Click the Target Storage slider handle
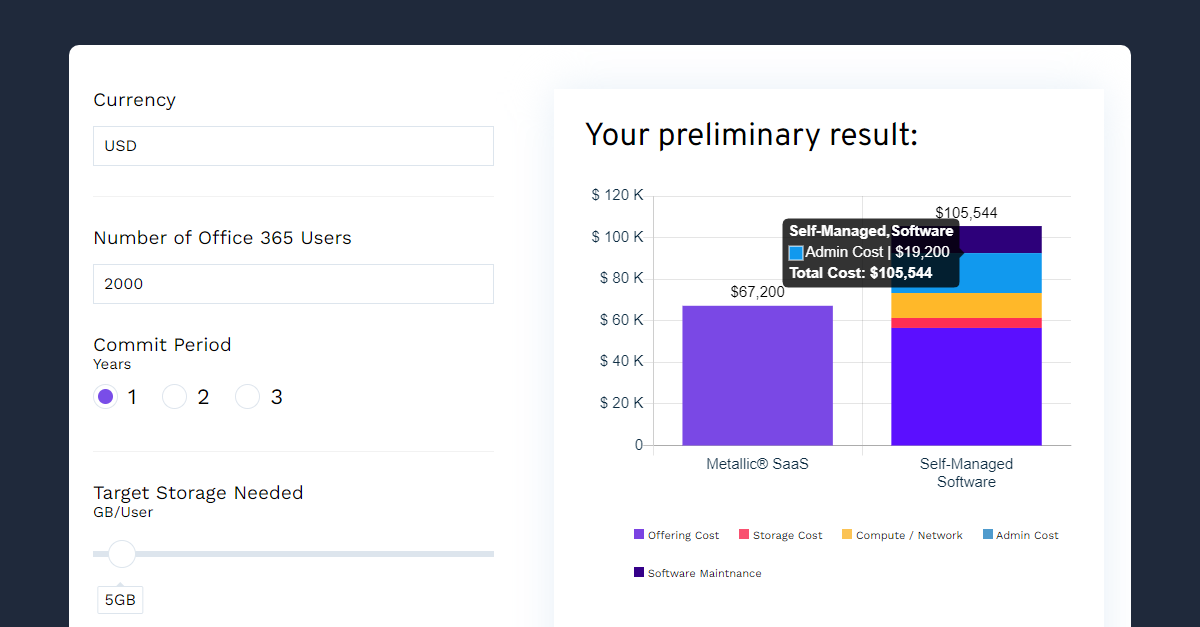The height and width of the screenshot is (627, 1200). 122,553
